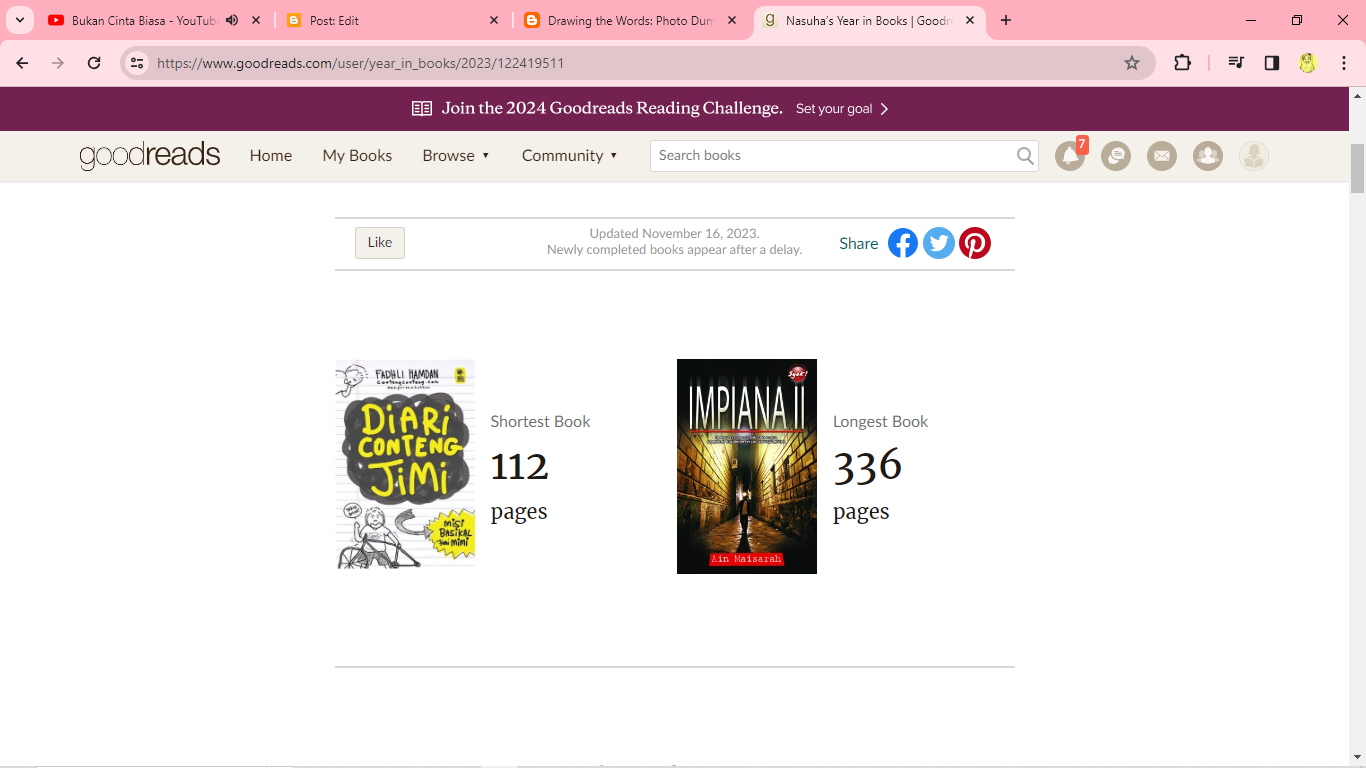This screenshot has width=1366, height=768.
Task: Go back to previous page
Action: 22,63
